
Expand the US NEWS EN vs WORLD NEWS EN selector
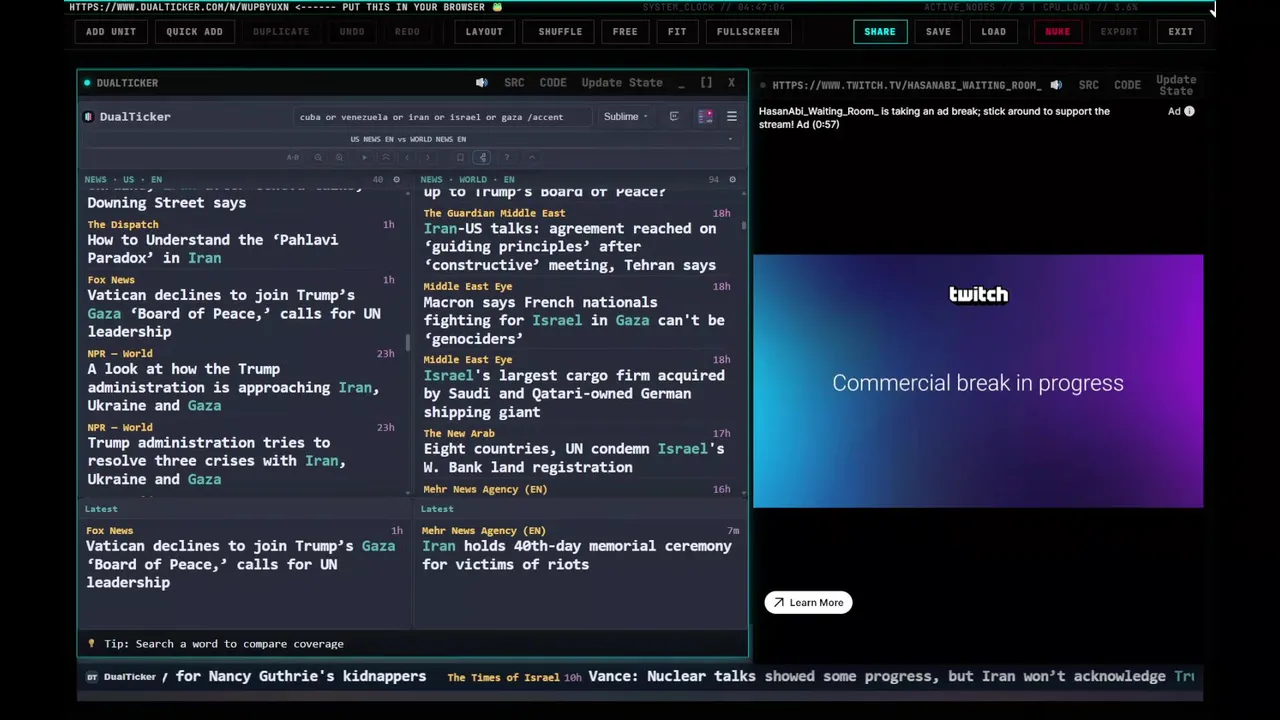412,139
